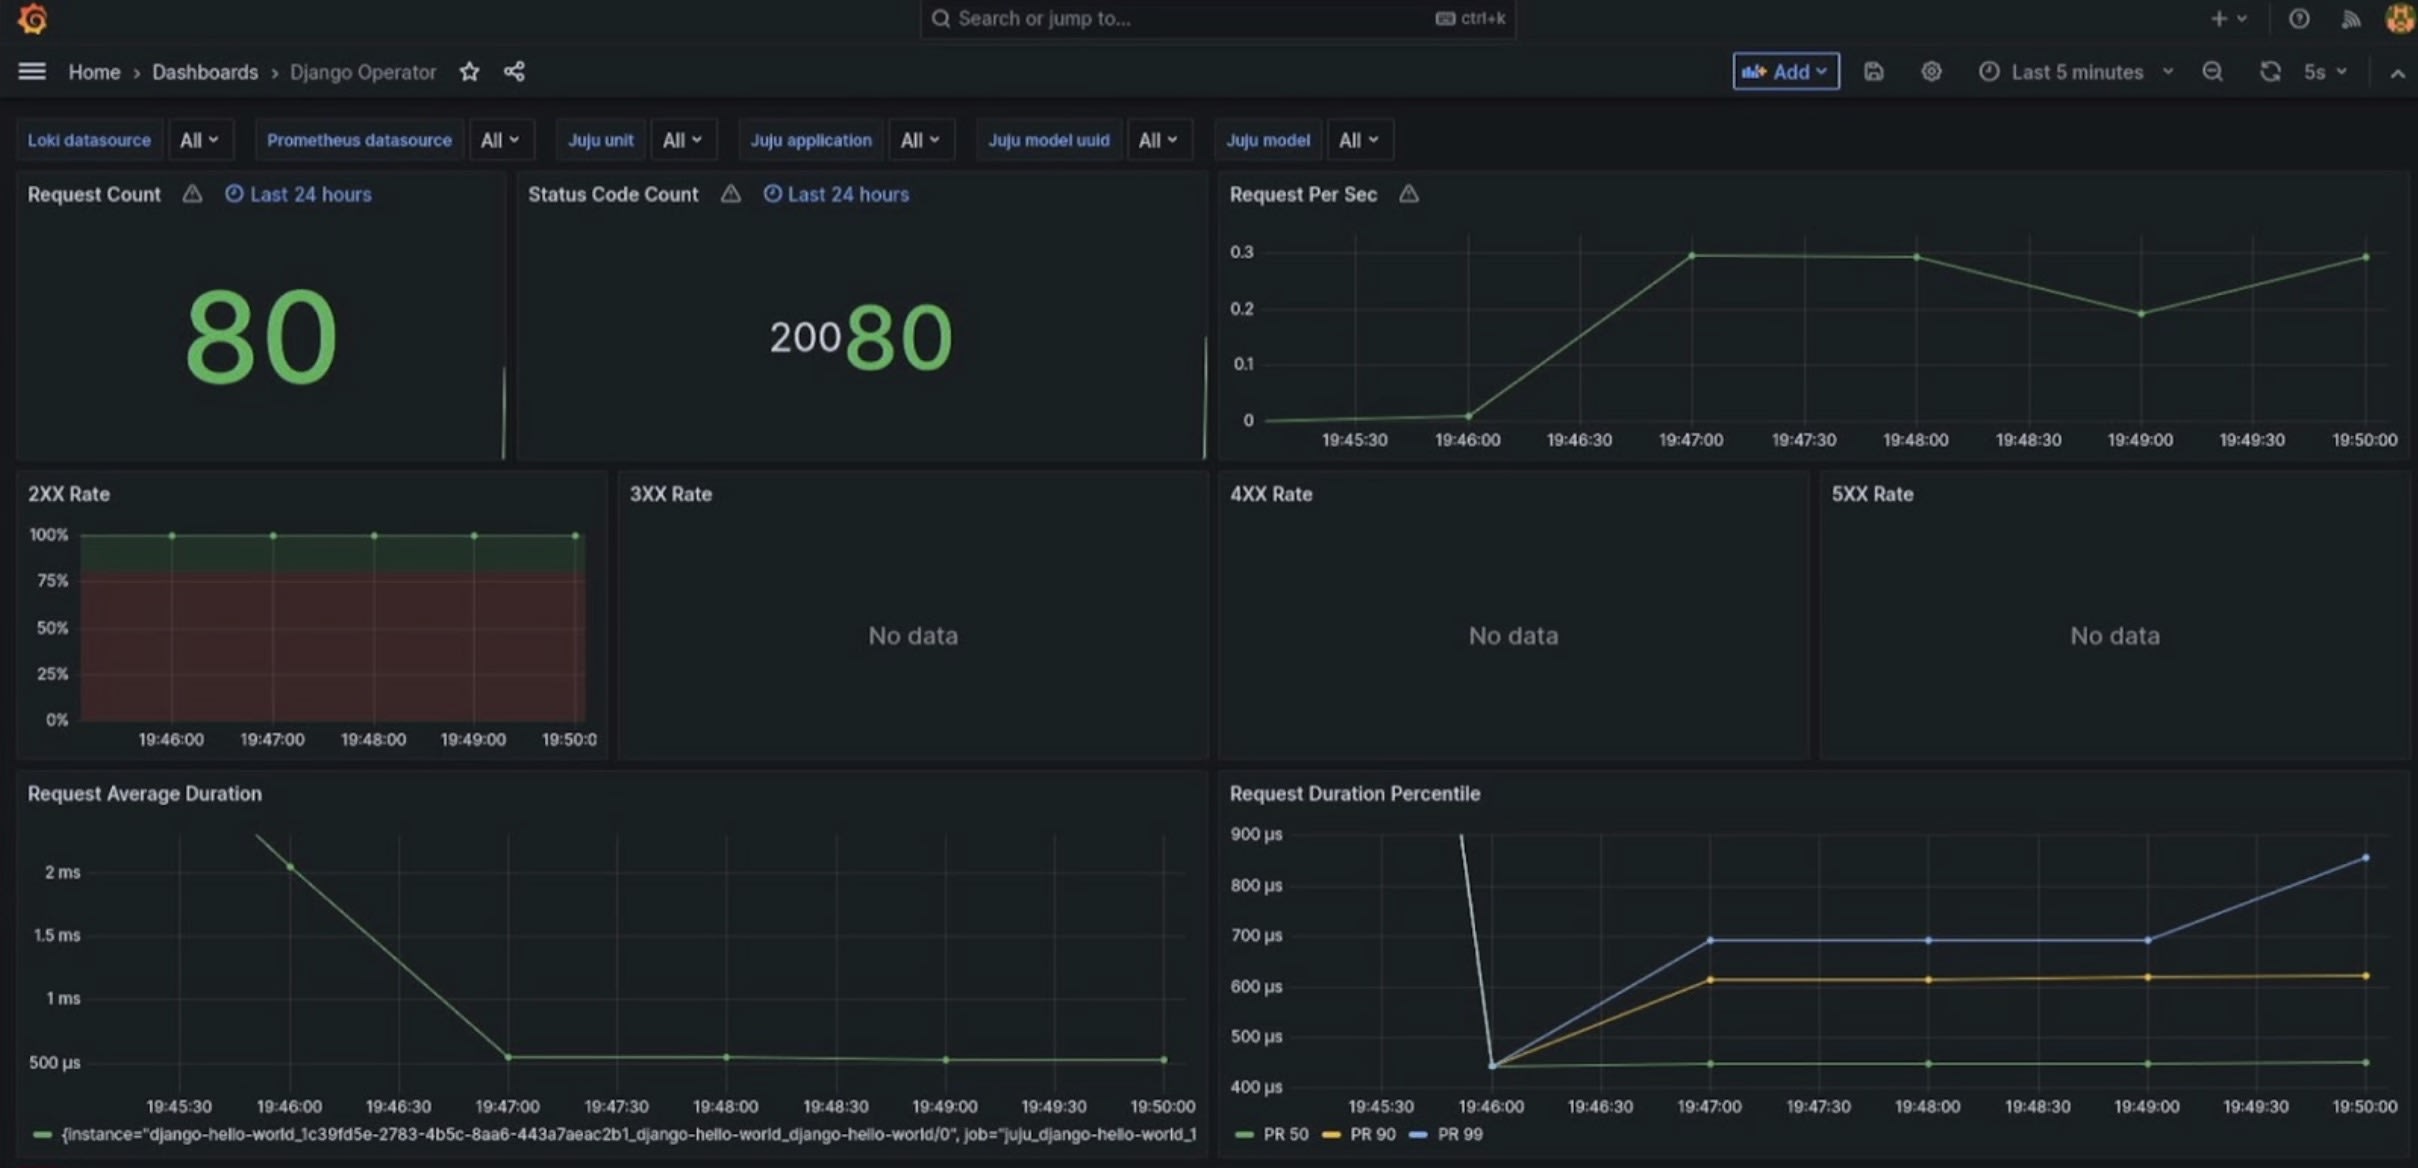The height and width of the screenshot is (1168, 2418).
Task: Open 5XX Rate panel title menu
Action: (x=1872, y=494)
